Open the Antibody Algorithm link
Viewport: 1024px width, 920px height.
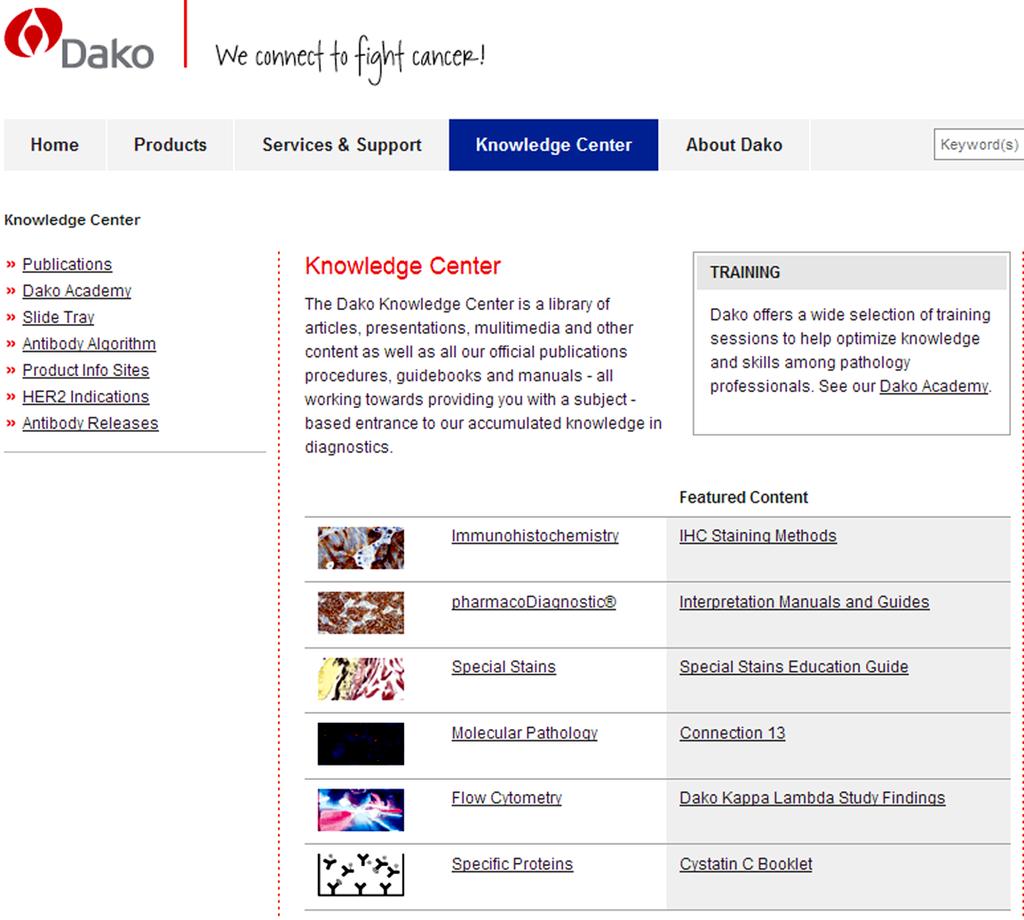click(x=89, y=344)
